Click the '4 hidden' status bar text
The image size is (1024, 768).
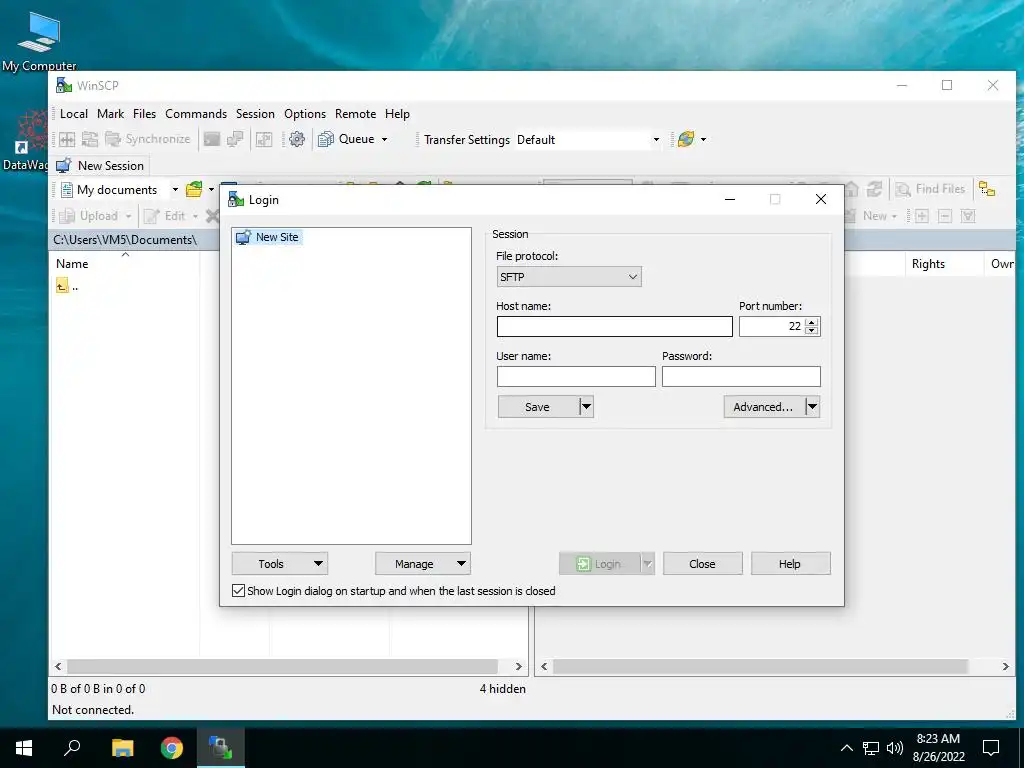[502, 689]
